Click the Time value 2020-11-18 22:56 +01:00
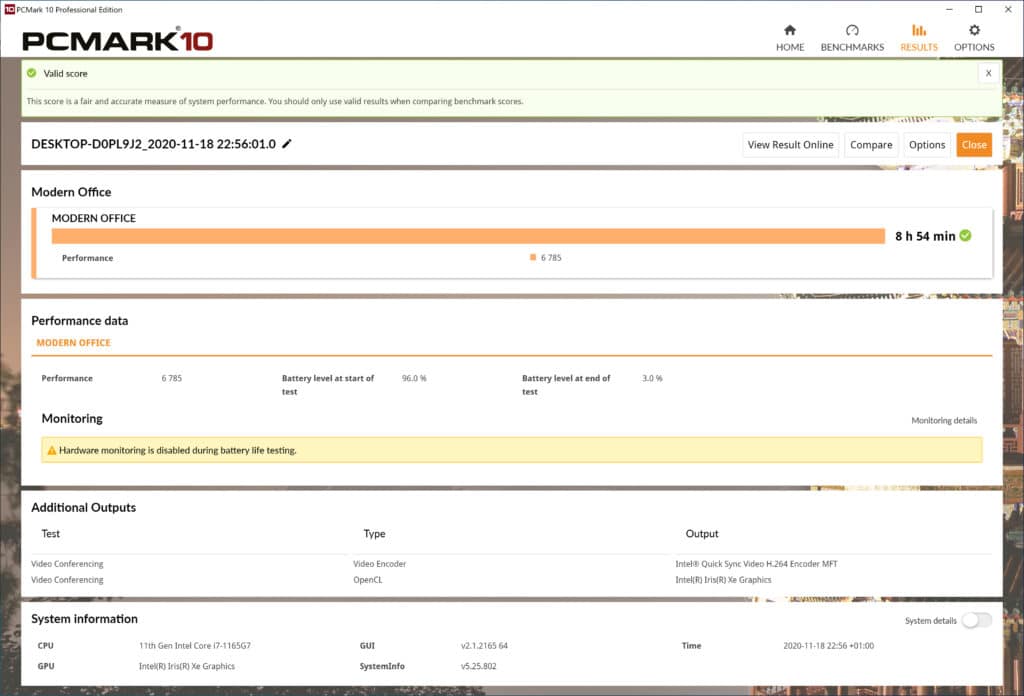Image resolution: width=1024 pixels, height=696 pixels. click(828, 646)
